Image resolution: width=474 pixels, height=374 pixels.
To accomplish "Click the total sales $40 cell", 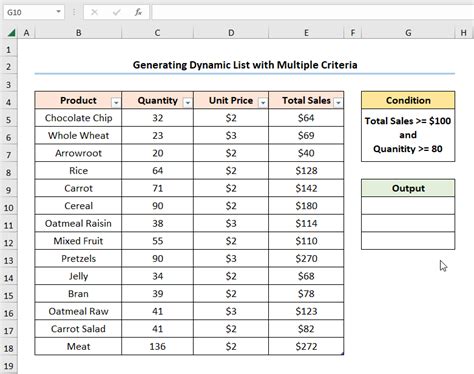I will pyautogui.click(x=306, y=153).
